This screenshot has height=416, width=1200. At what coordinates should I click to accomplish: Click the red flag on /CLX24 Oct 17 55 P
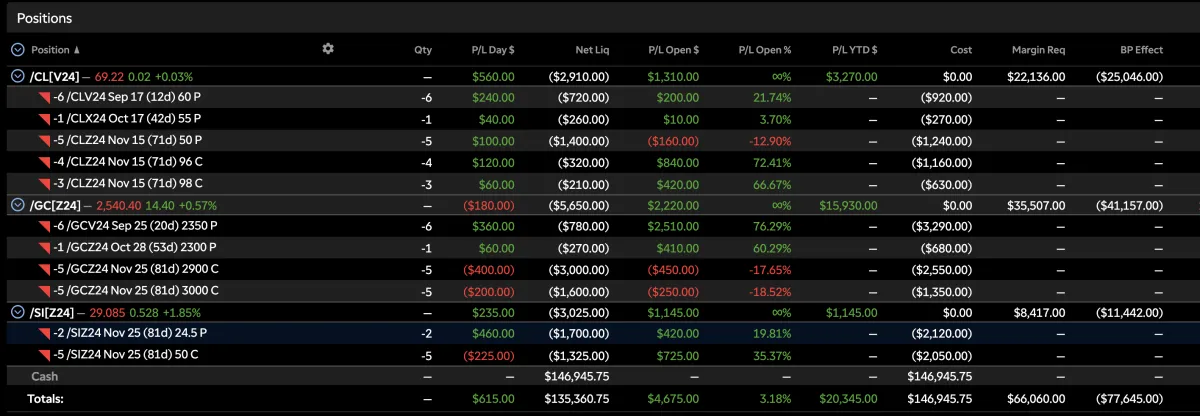click(x=44, y=119)
